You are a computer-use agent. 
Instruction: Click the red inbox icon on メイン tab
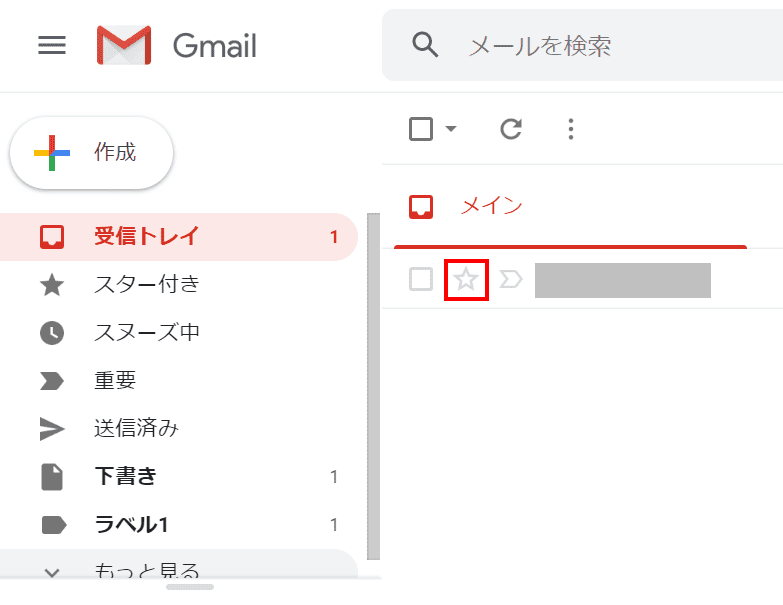(421, 207)
